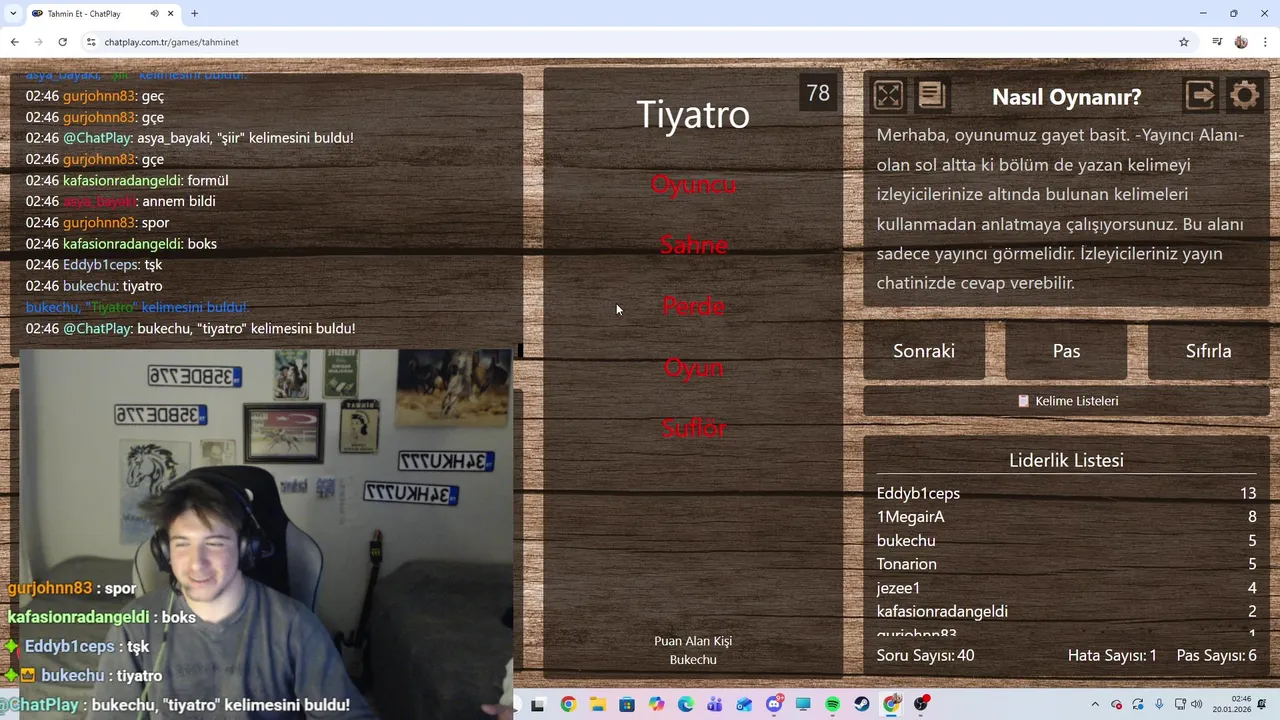The width and height of the screenshot is (1280, 720).
Task: Open Chrome profile avatar
Action: [1241, 42]
